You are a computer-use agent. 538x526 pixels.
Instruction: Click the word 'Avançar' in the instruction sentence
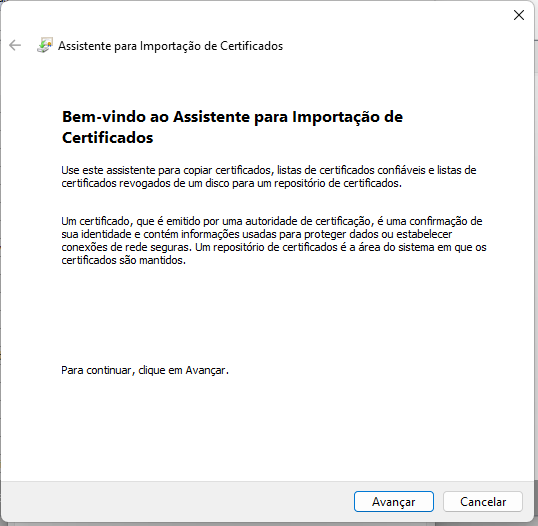tap(205, 370)
